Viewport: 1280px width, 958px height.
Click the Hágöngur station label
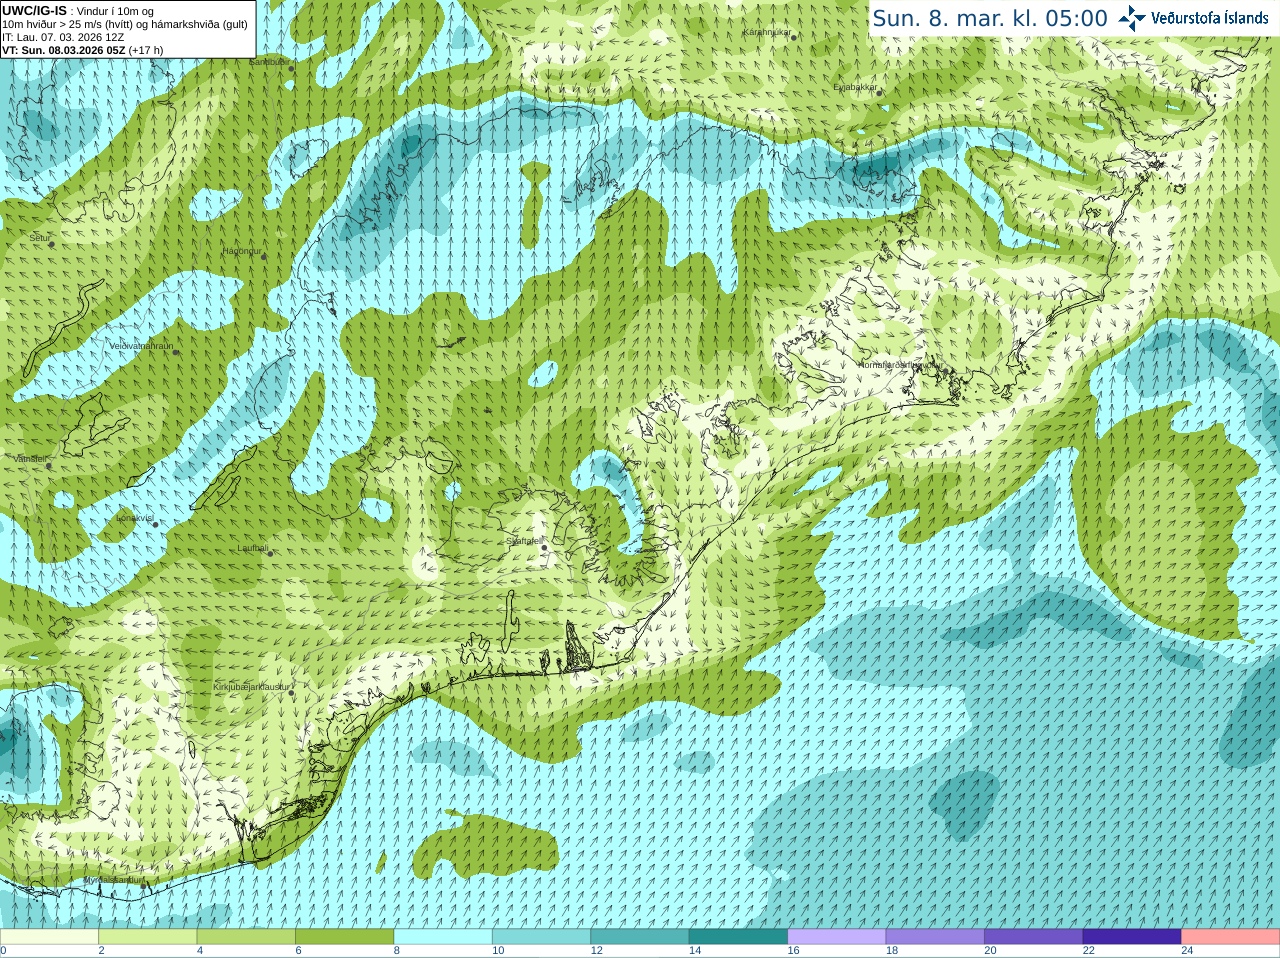[x=242, y=251]
